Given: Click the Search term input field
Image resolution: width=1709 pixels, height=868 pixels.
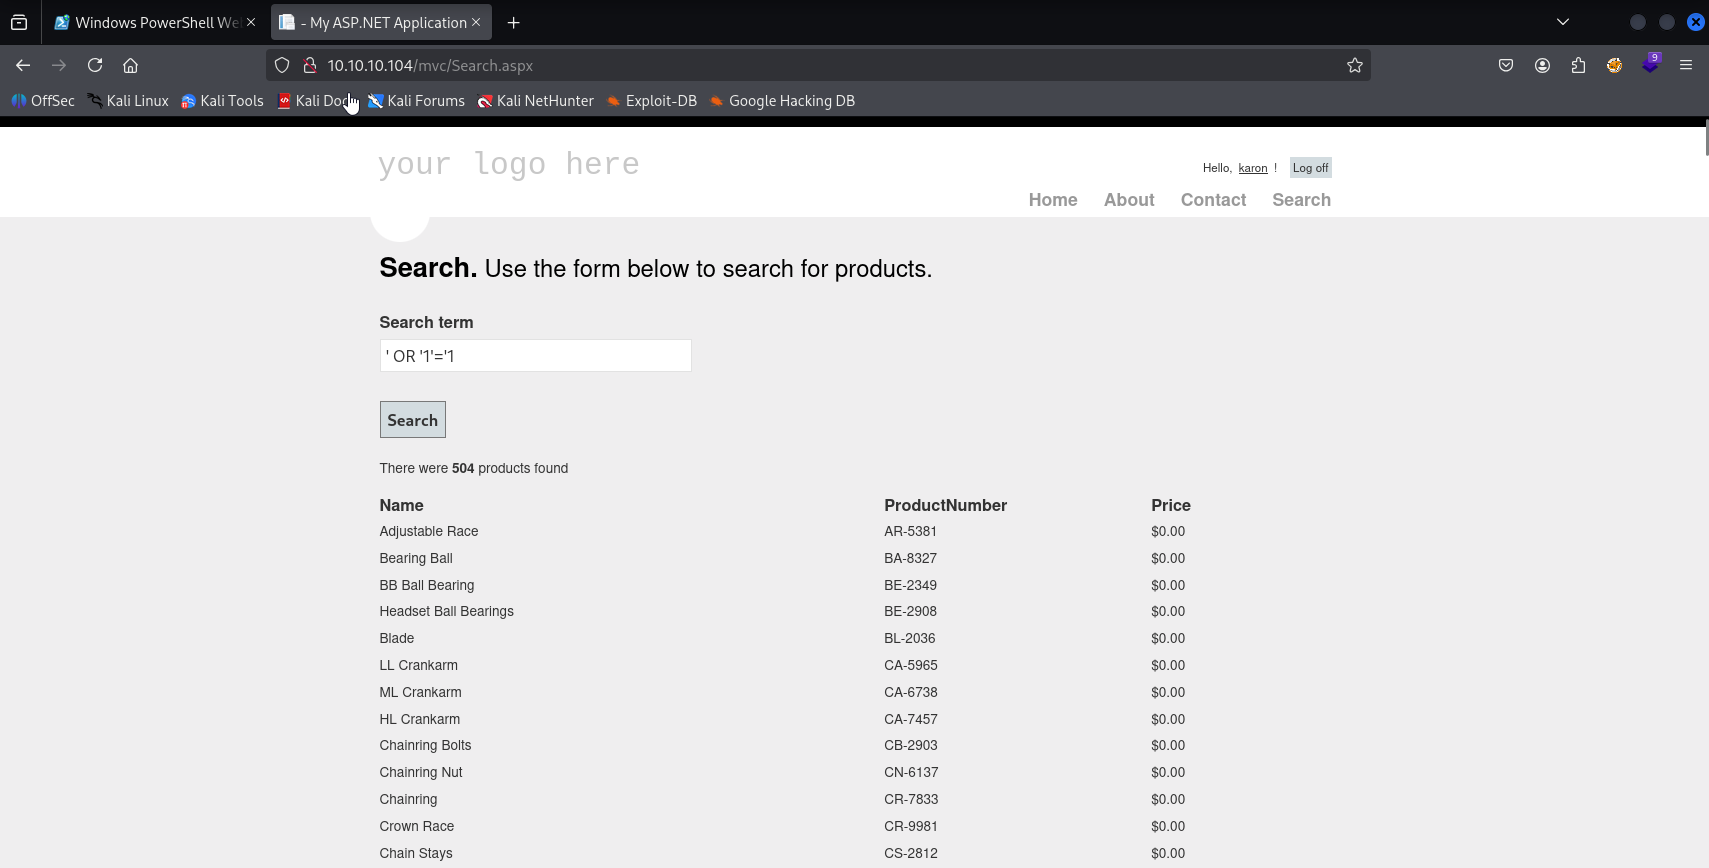Looking at the screenshot, I should 535,356.
